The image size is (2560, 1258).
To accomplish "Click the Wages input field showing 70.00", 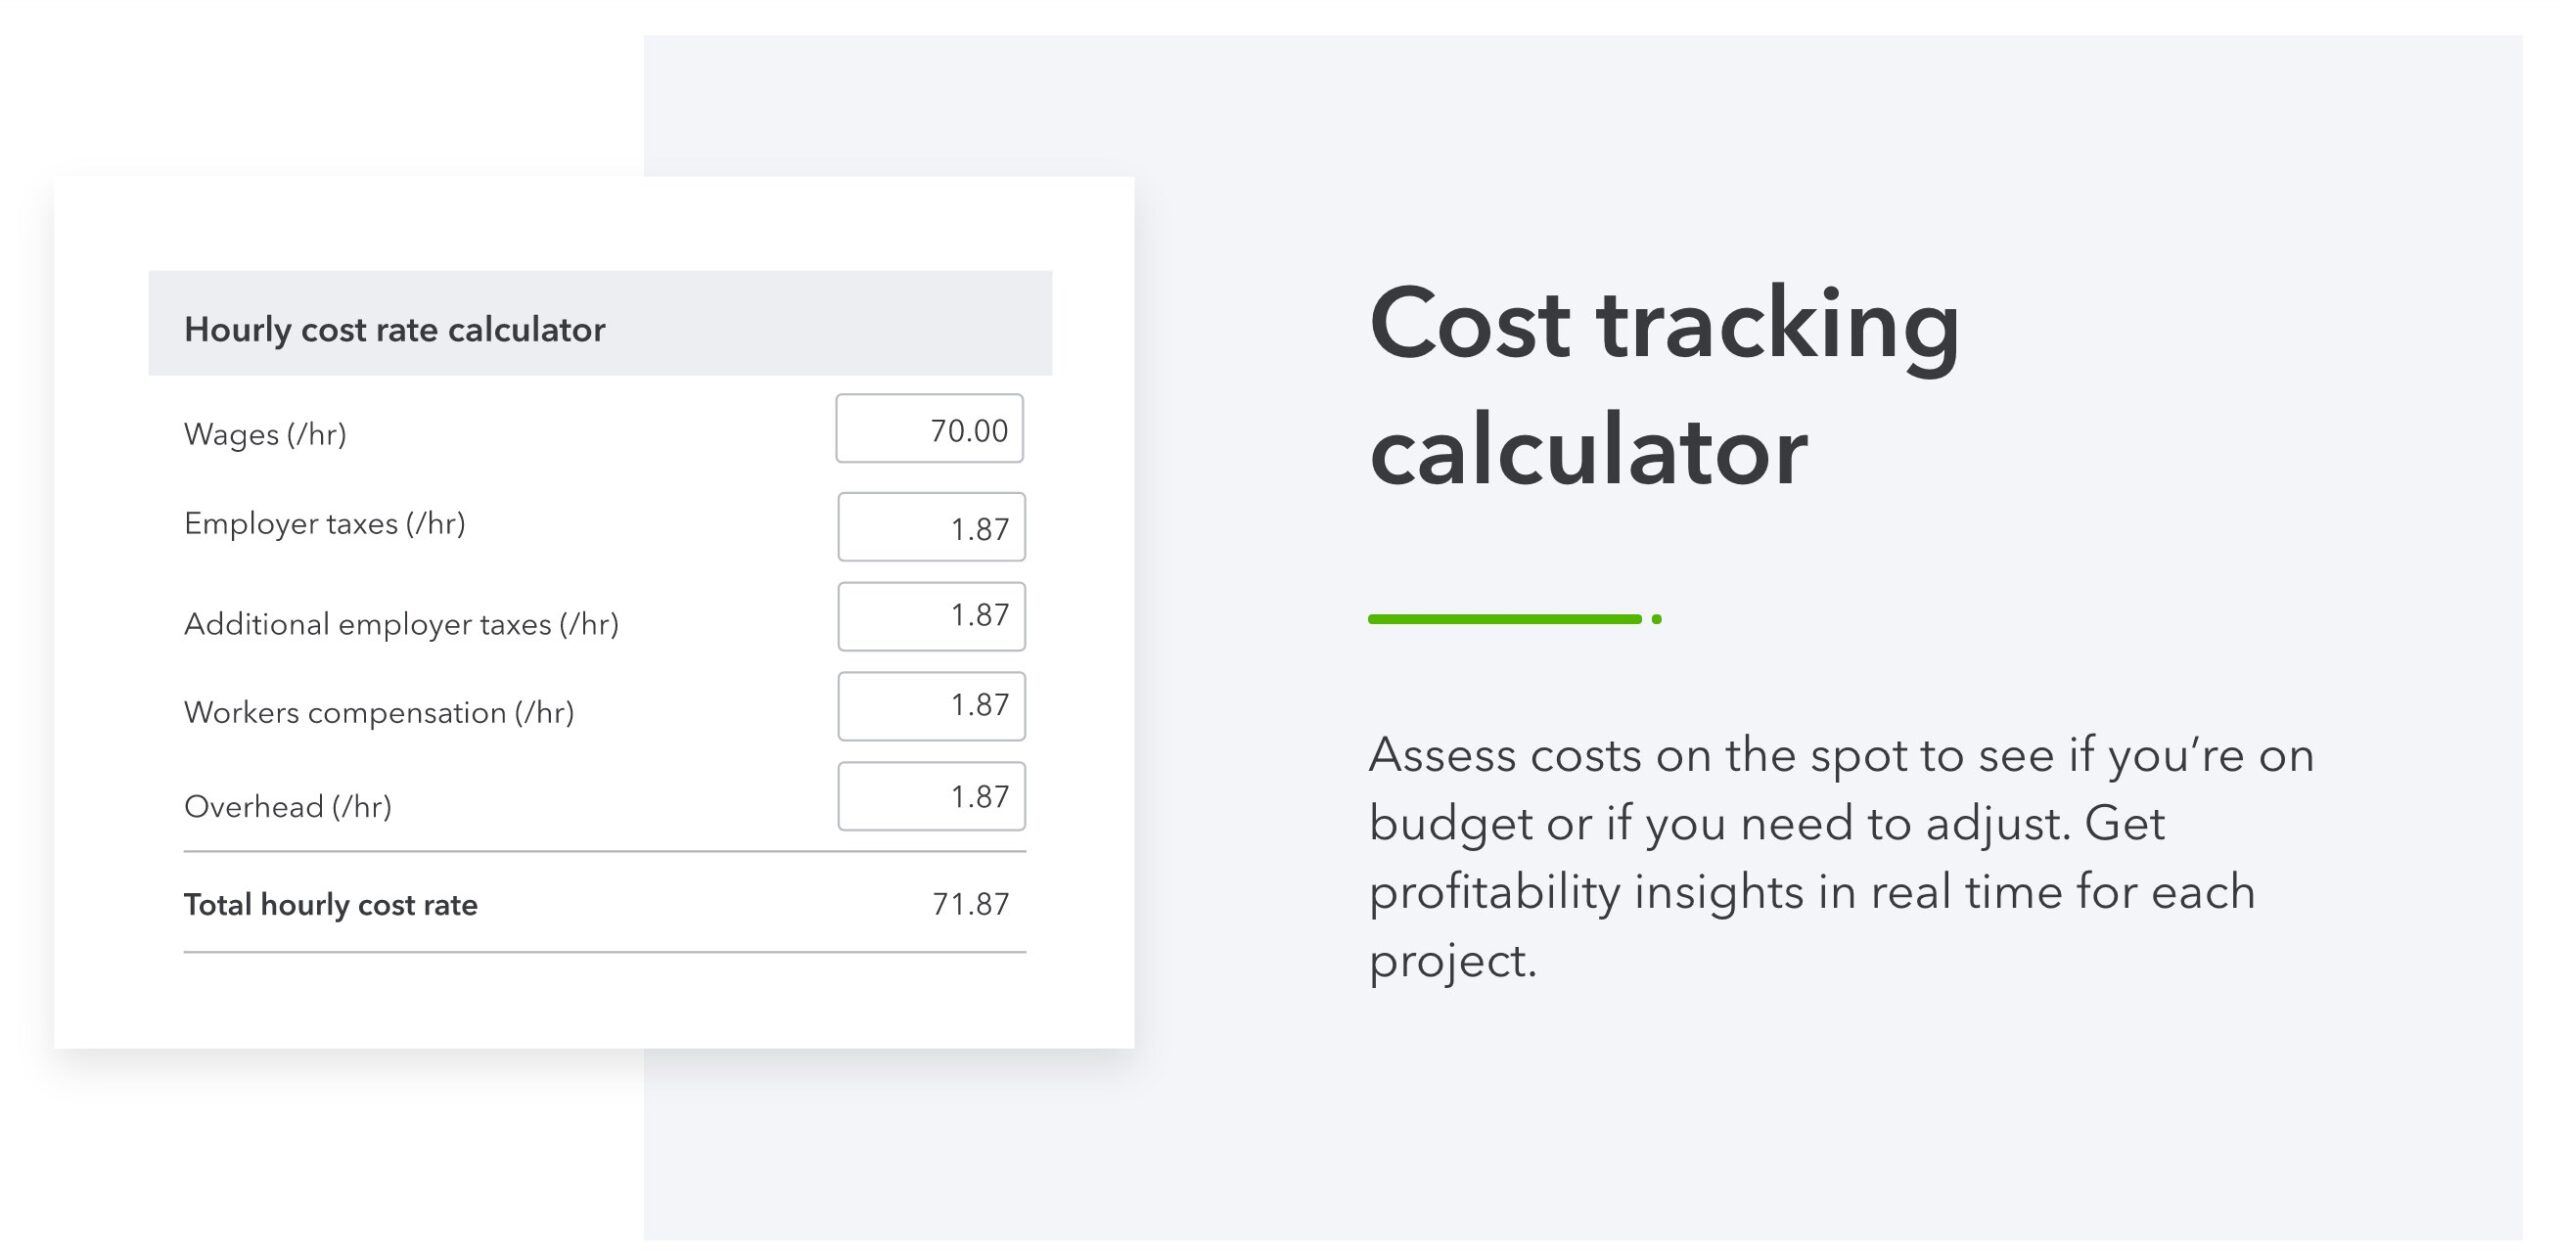I will click(x=929, y=429).
